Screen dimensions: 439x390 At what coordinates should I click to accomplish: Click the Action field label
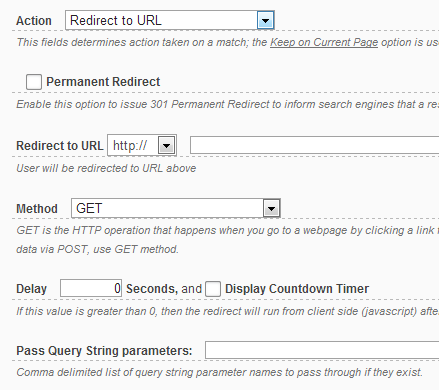point(34,21)
